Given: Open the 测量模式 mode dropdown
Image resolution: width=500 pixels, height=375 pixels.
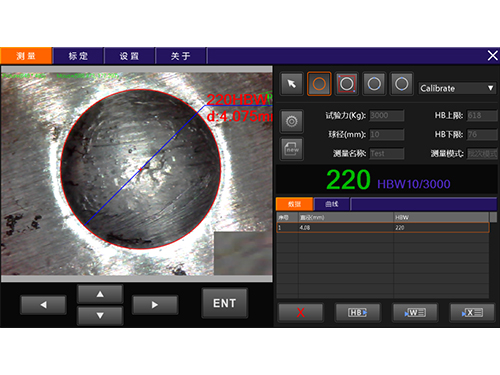Looking at the screenshot, I should click(482, 153).
